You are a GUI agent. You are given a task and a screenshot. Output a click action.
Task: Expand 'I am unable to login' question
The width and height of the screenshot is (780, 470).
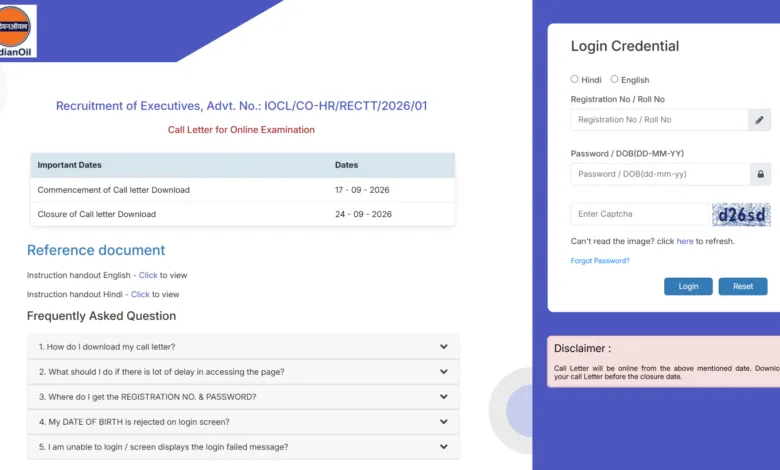click(243, 447)
